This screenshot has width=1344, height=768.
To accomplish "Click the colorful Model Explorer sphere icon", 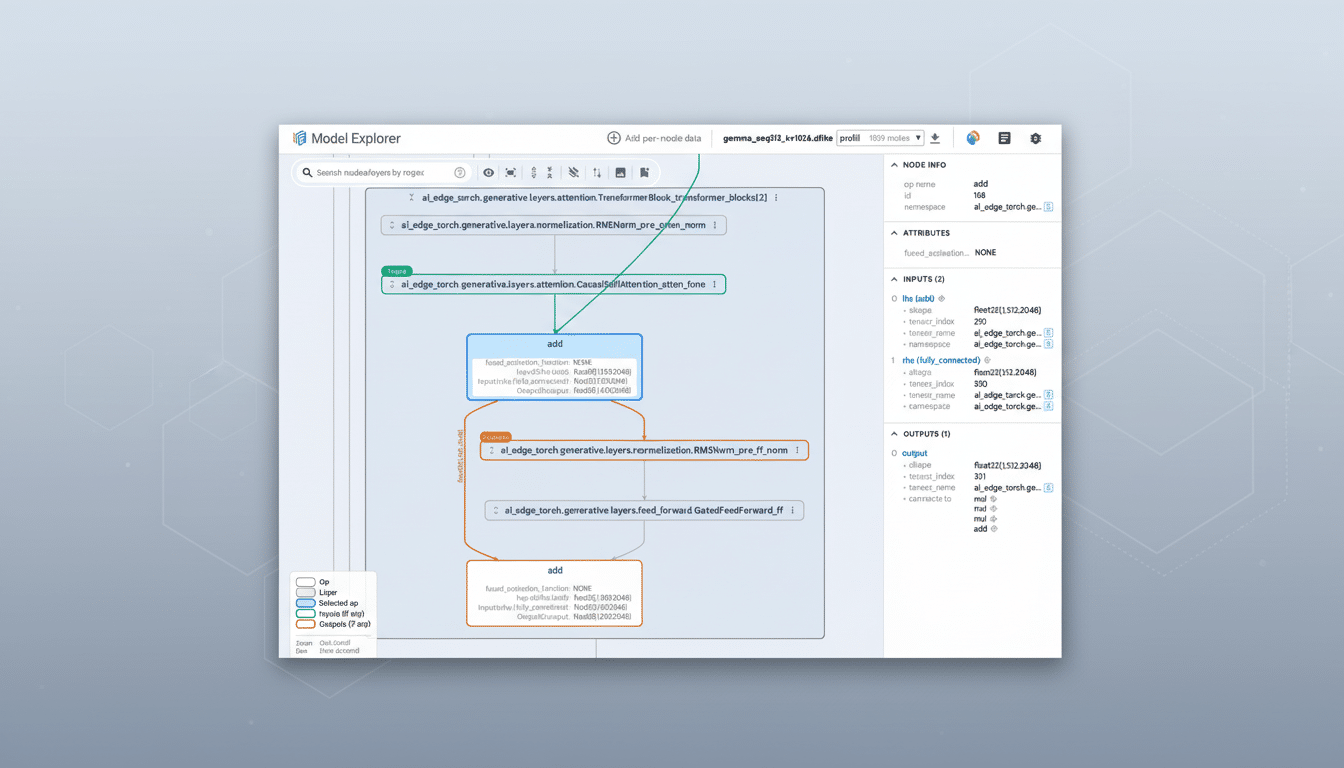I will tap(973, 138).
